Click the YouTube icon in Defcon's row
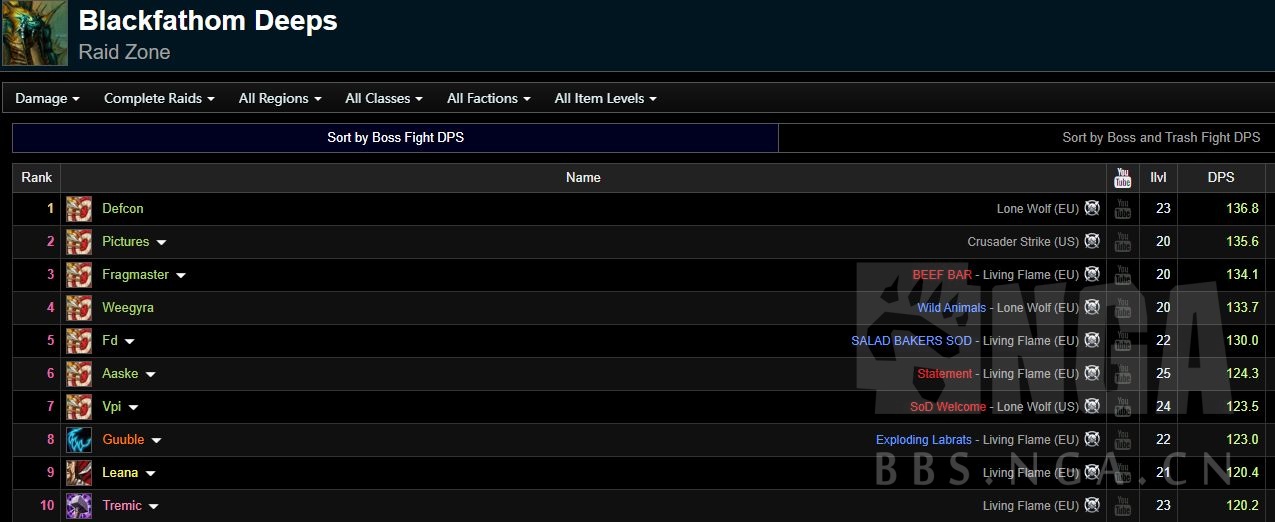1275x522 pixels. coord(1123,209)
